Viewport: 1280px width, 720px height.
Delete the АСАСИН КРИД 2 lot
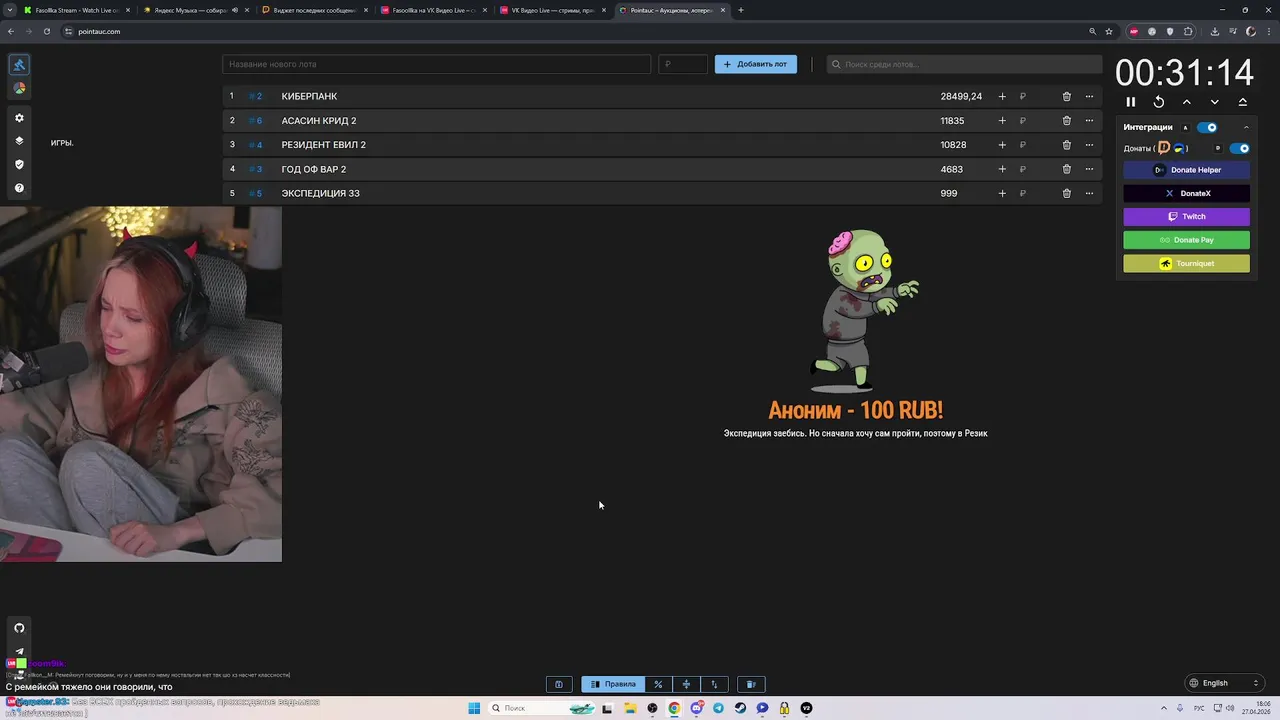coord(1066,120)
